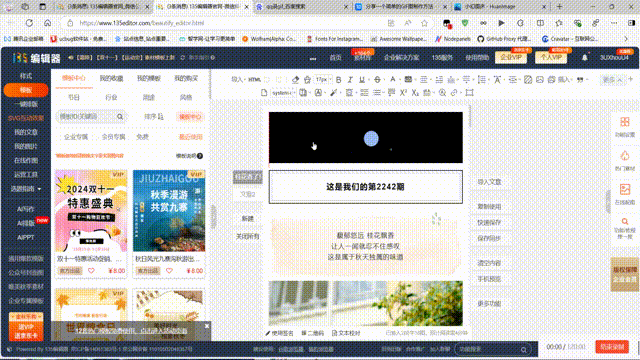Click 快速保存 button
640x360 pixels.
point(489,223)
